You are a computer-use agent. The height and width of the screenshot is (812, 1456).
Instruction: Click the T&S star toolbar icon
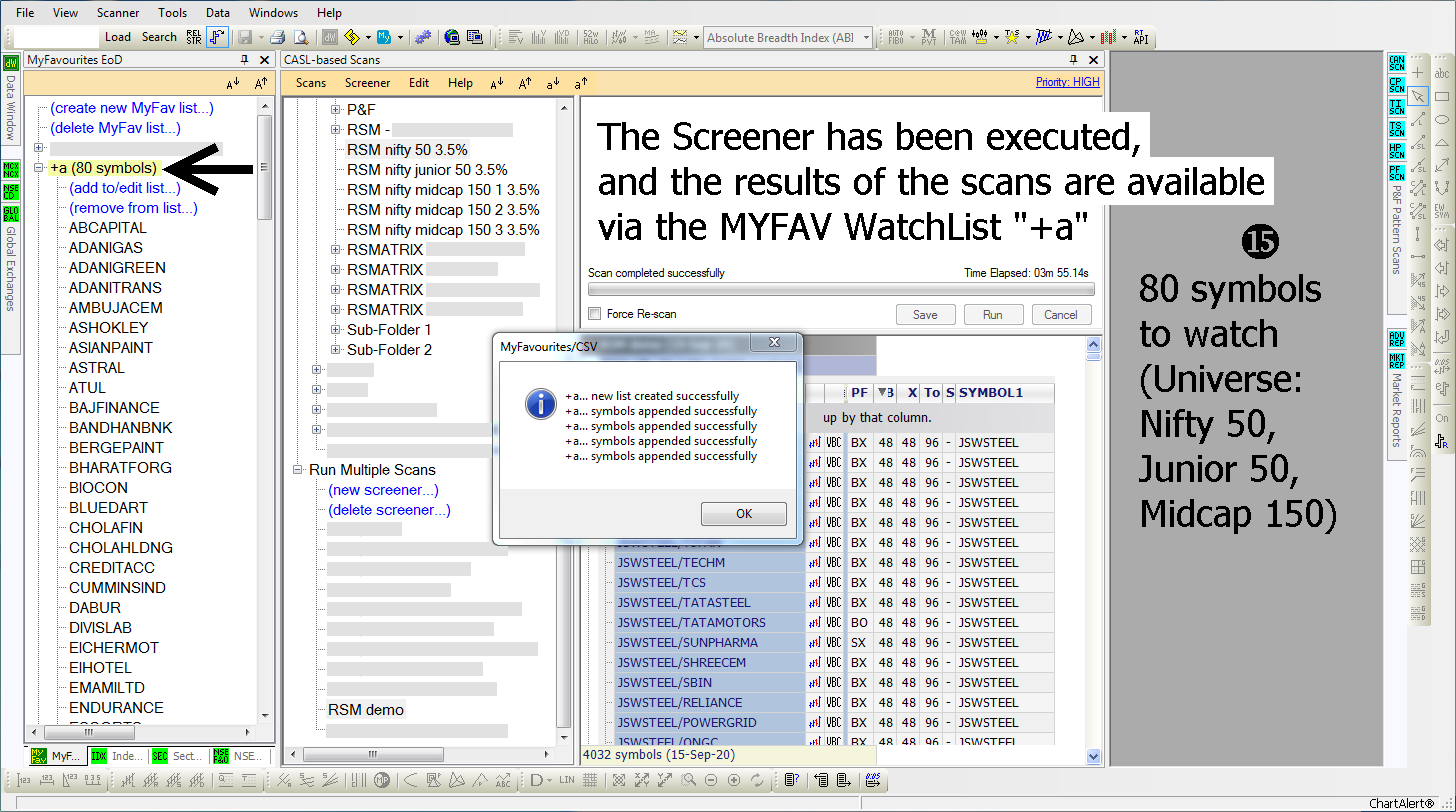tap(1012, 37)
